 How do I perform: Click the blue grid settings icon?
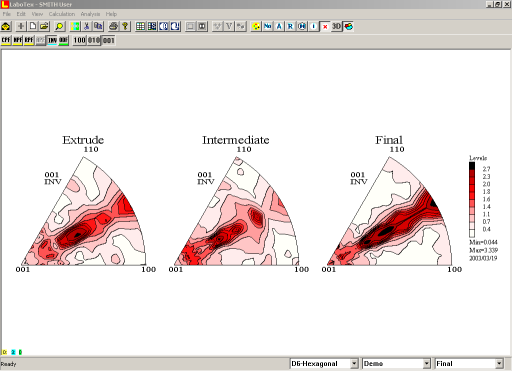pyautogui.click(x=152, y=26)
